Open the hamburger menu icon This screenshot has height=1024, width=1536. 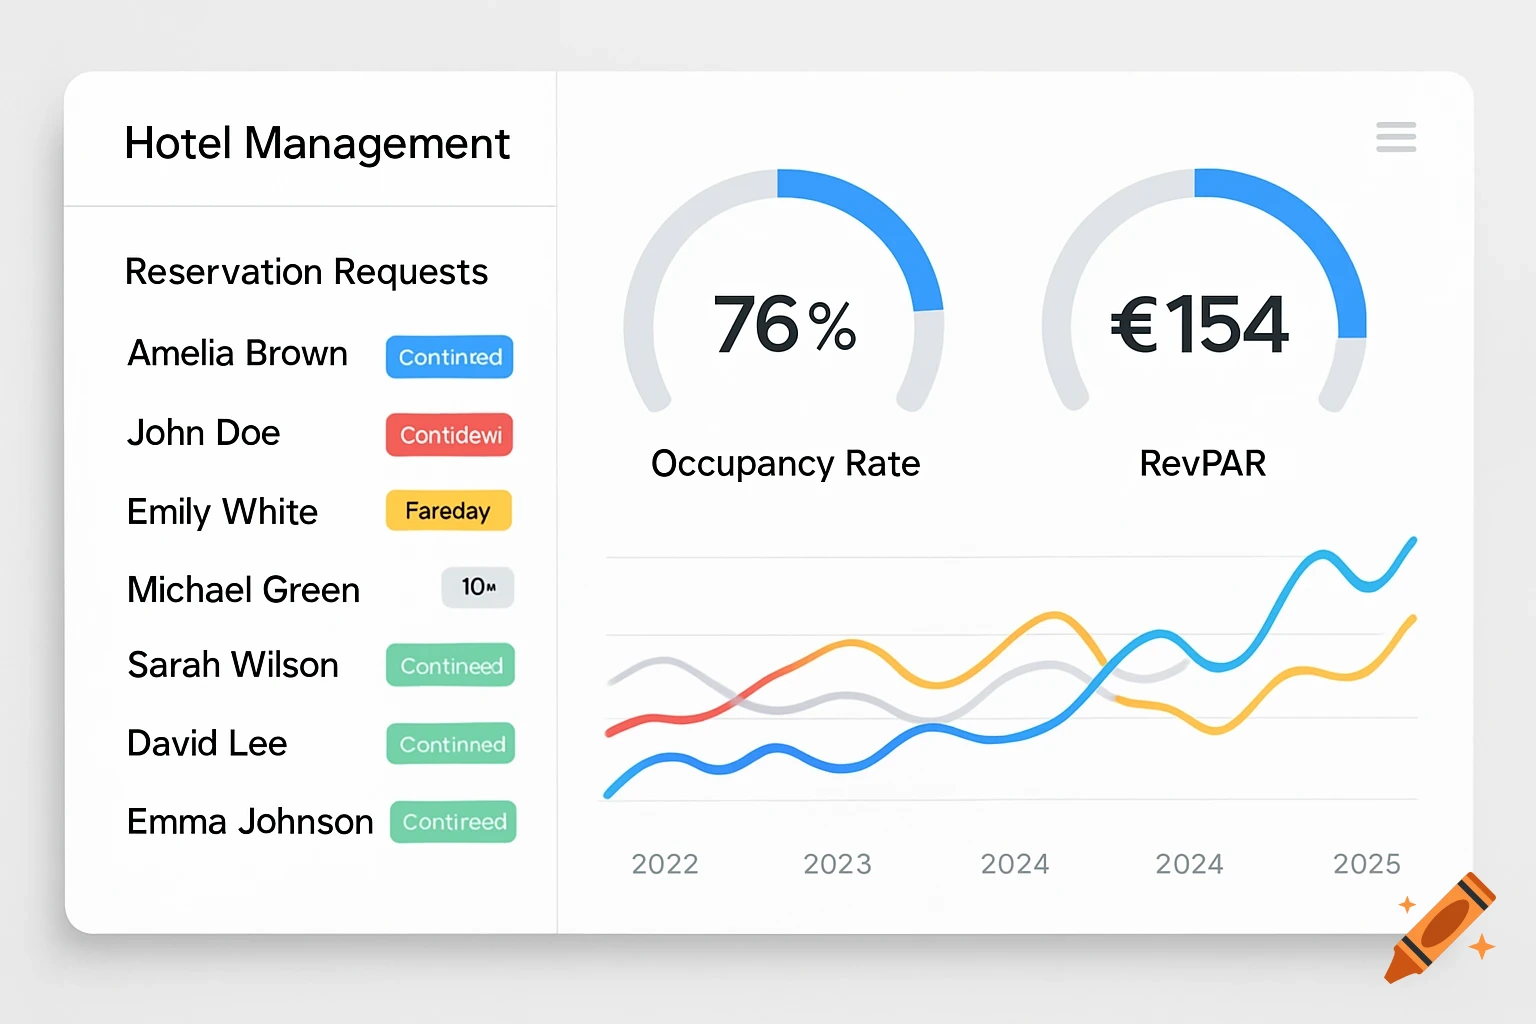(x=1396, y=138)
